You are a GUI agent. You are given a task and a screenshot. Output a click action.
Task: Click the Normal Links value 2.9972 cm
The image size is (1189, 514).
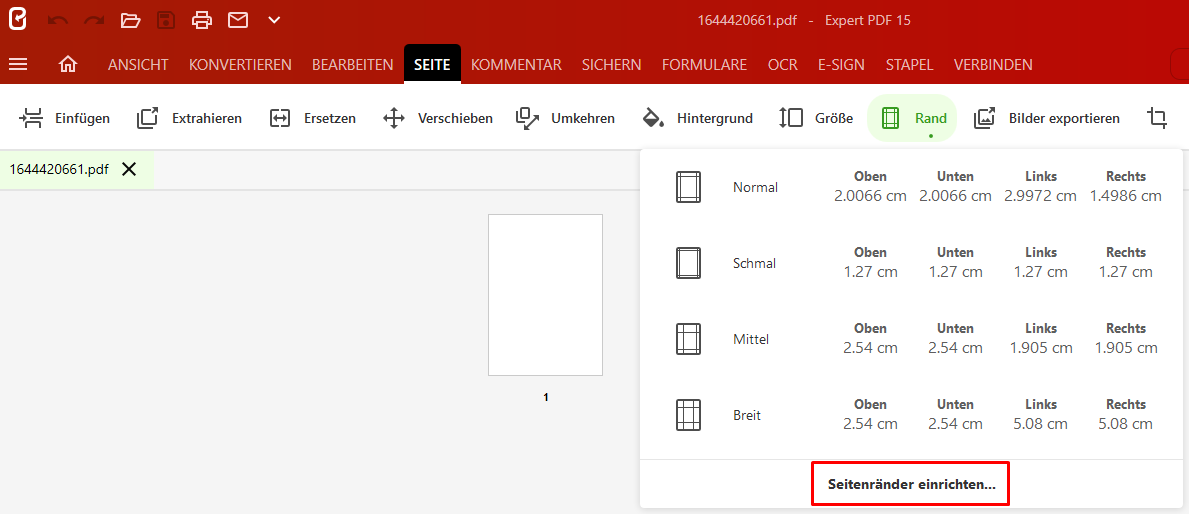click(1040, 196)
